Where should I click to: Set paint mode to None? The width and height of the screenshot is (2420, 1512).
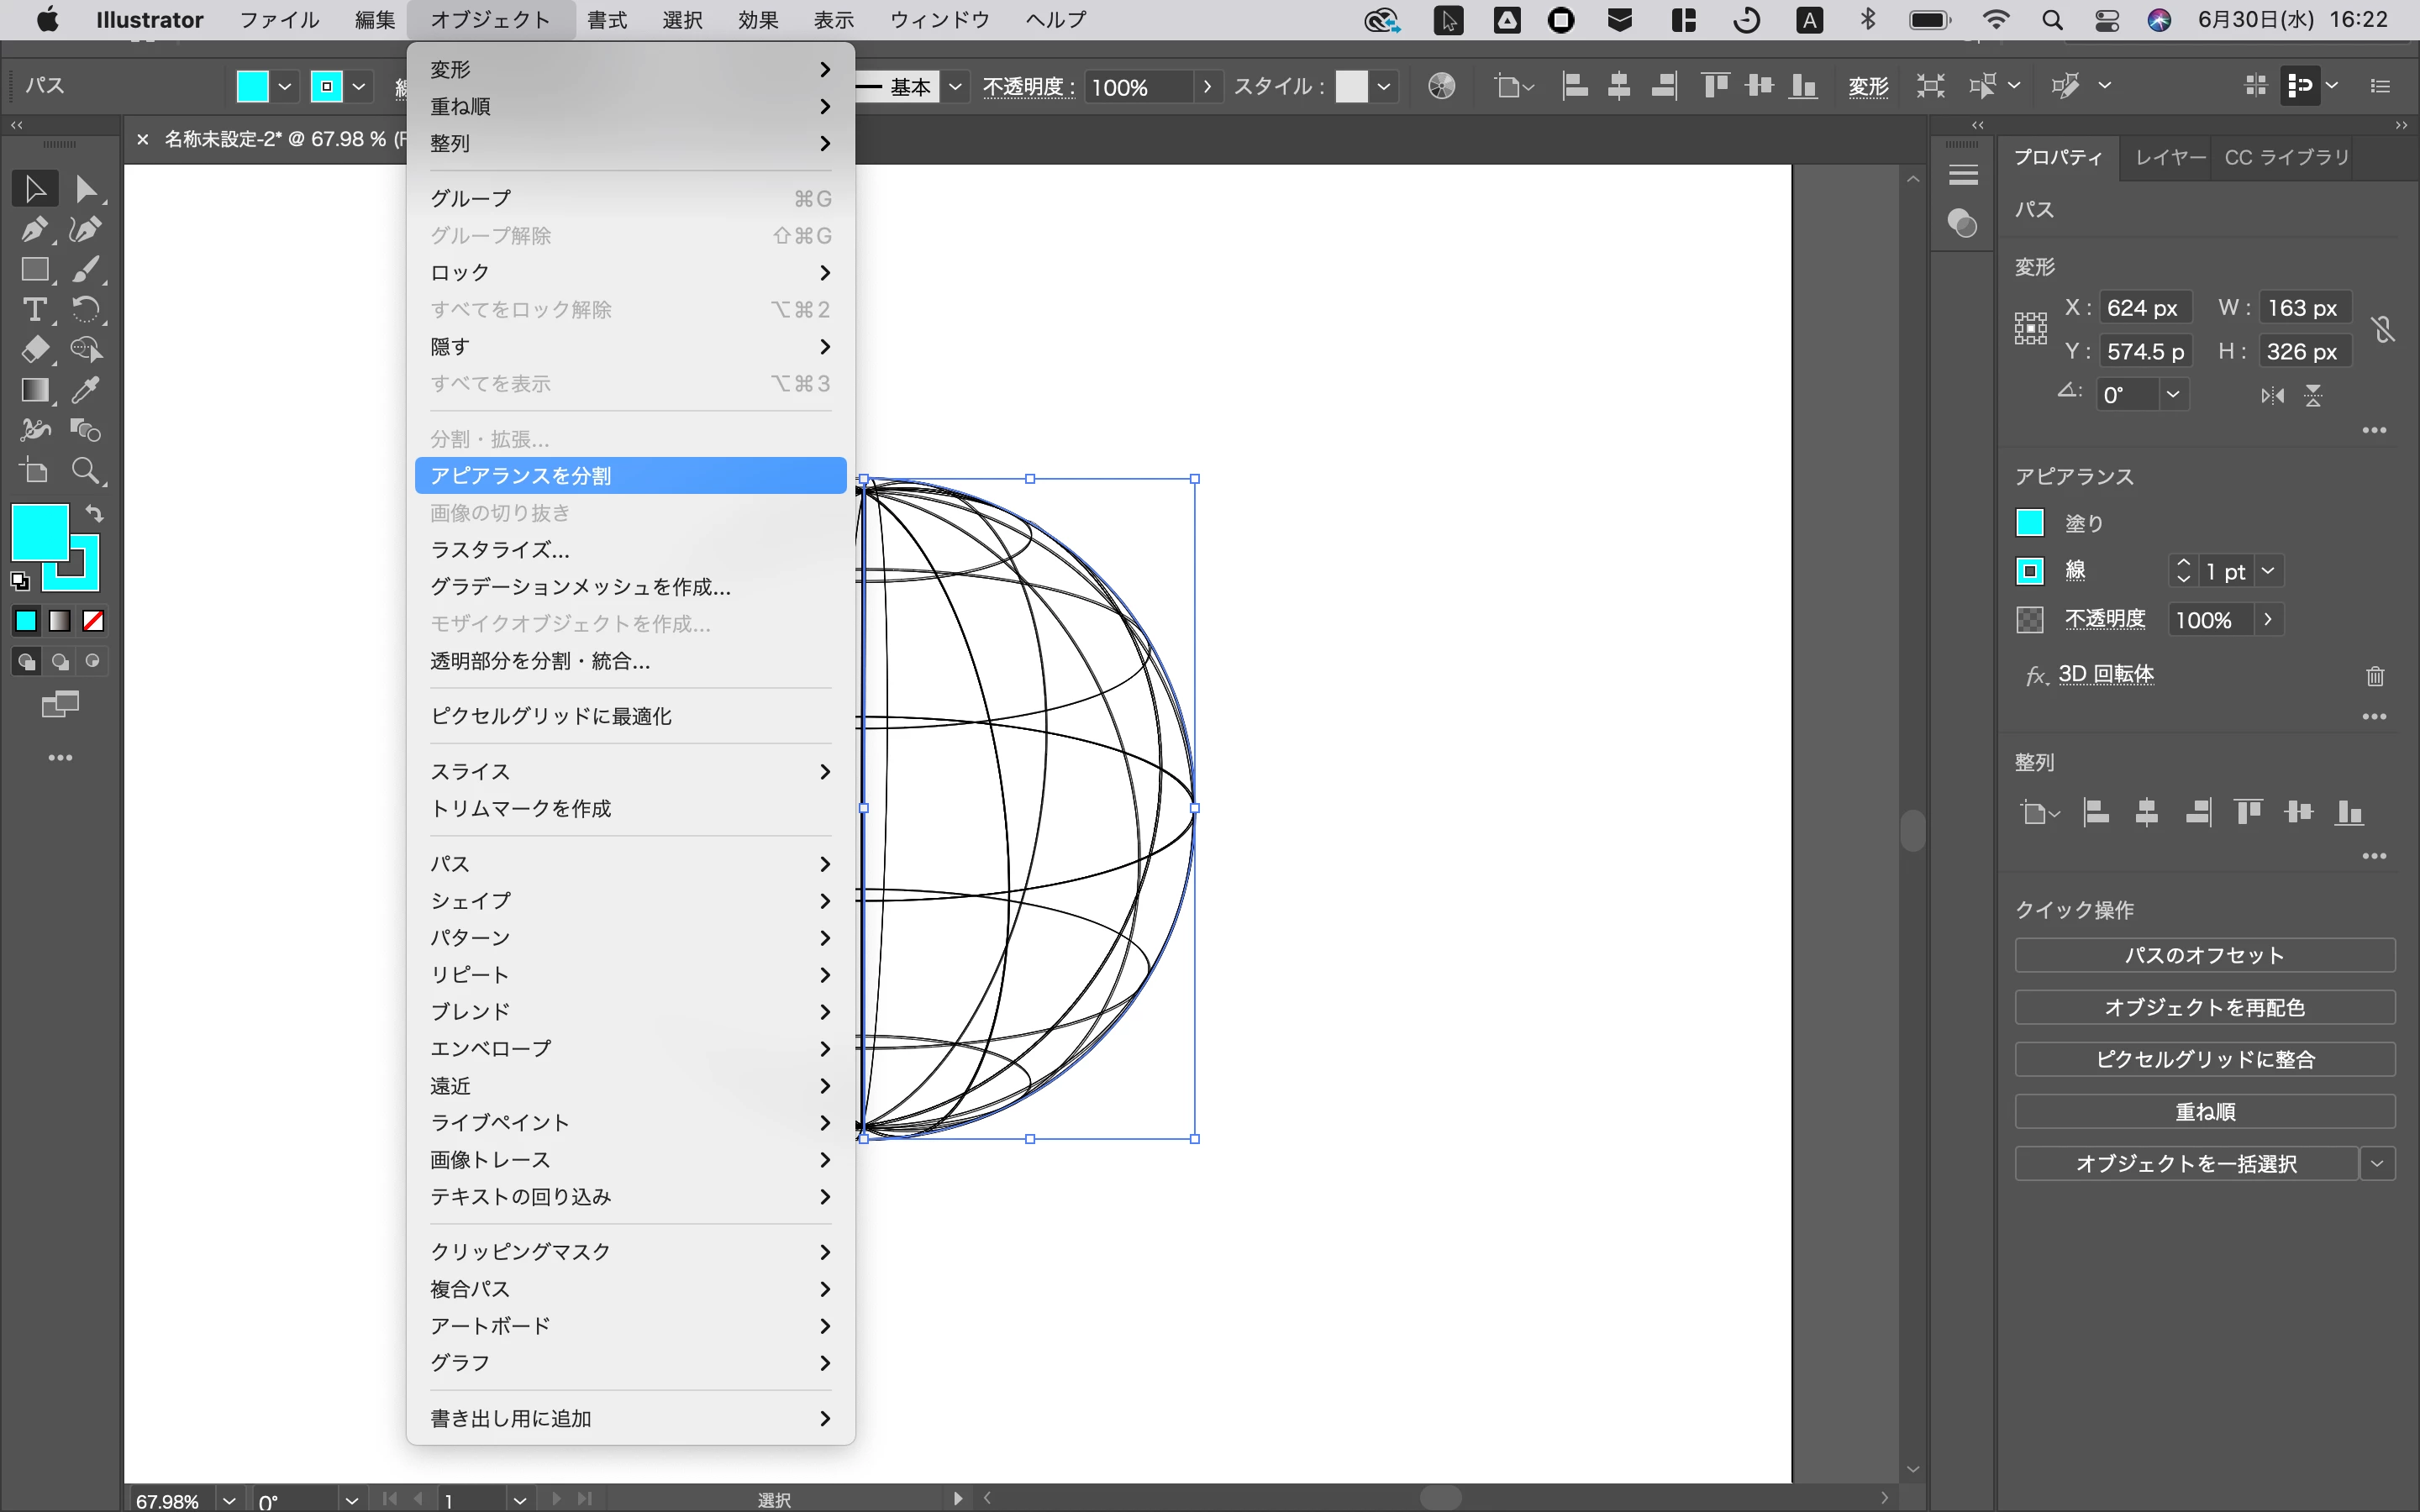click(93, 622)
